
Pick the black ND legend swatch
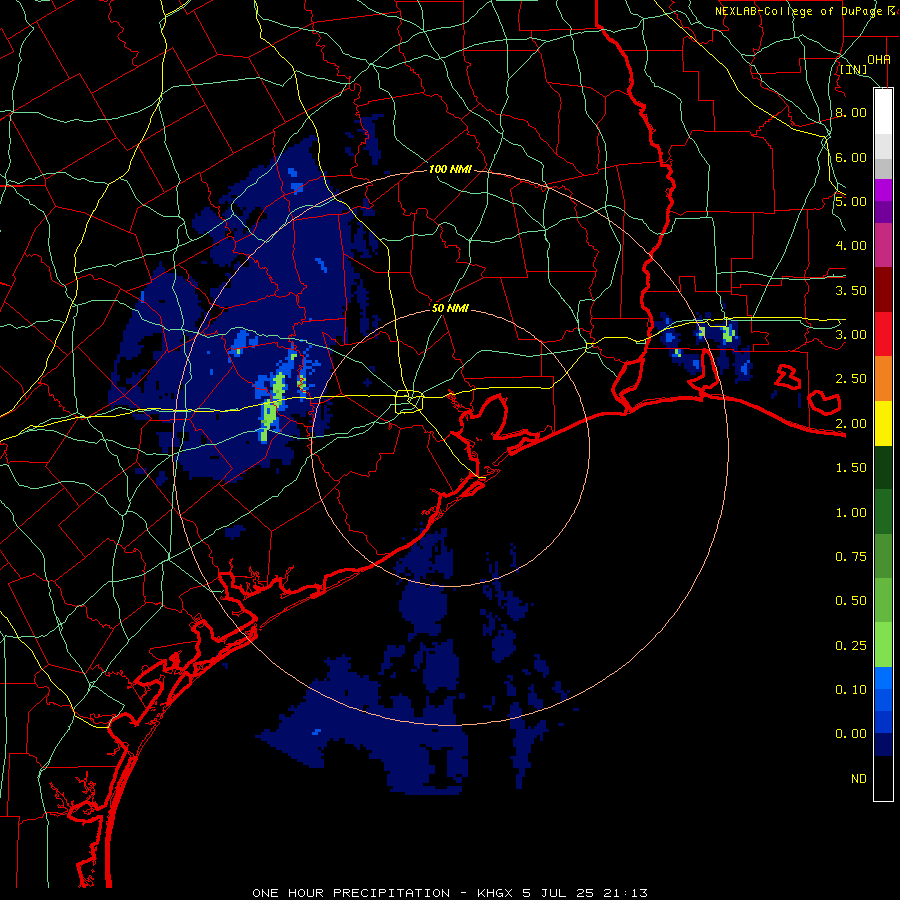click(883, 778)
